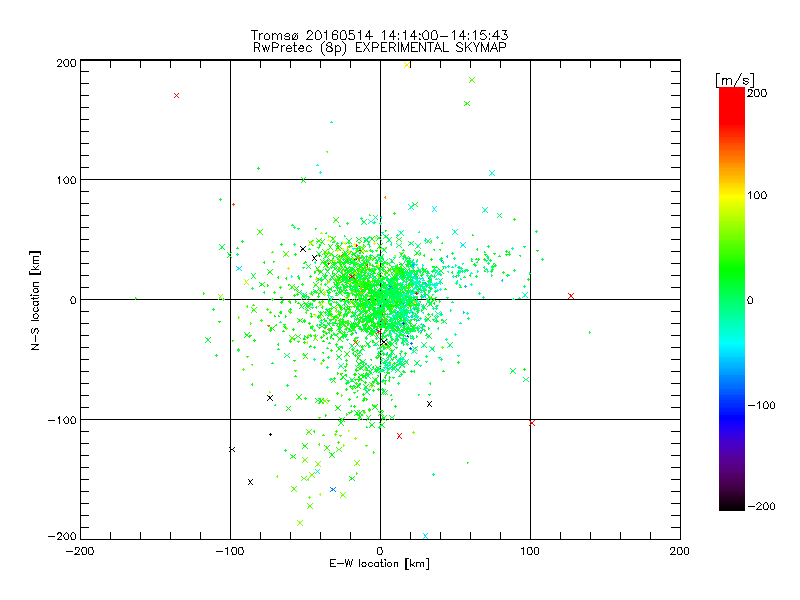
Task: Click the E-W axis tick label "100"
Action: pos(530,551)
